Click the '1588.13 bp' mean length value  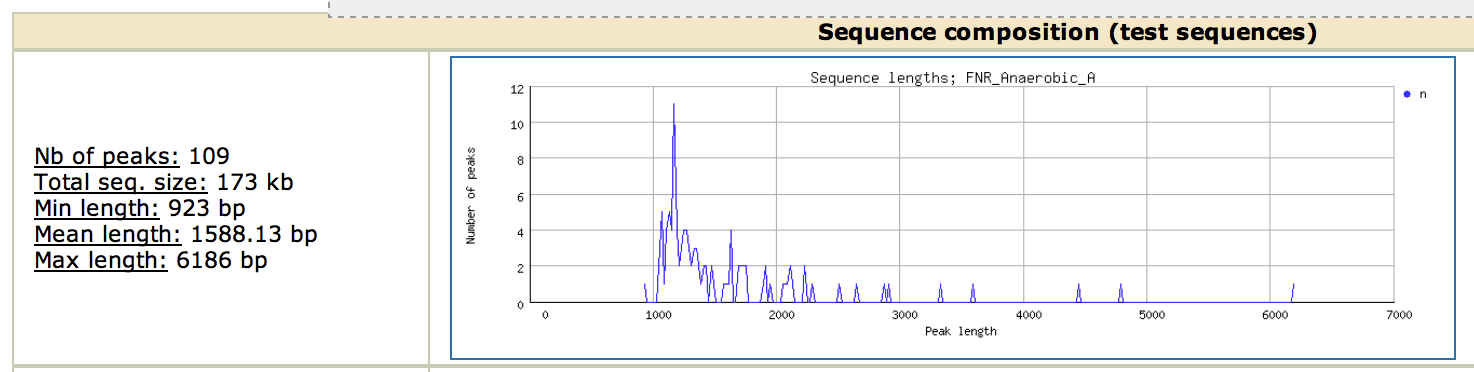(x=253, y=235)
